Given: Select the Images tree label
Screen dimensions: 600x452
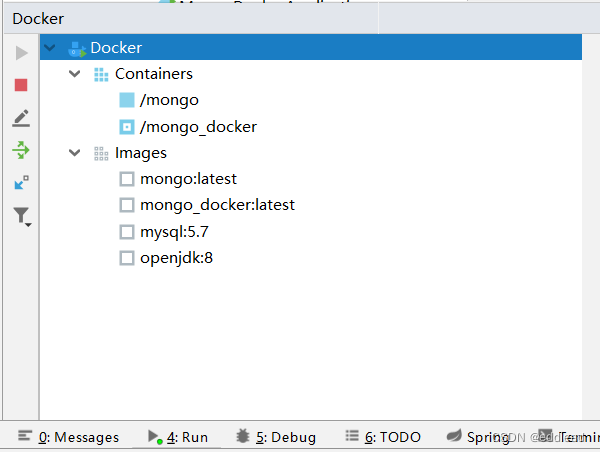Looking at the screenshot, I should coord(141,153).
